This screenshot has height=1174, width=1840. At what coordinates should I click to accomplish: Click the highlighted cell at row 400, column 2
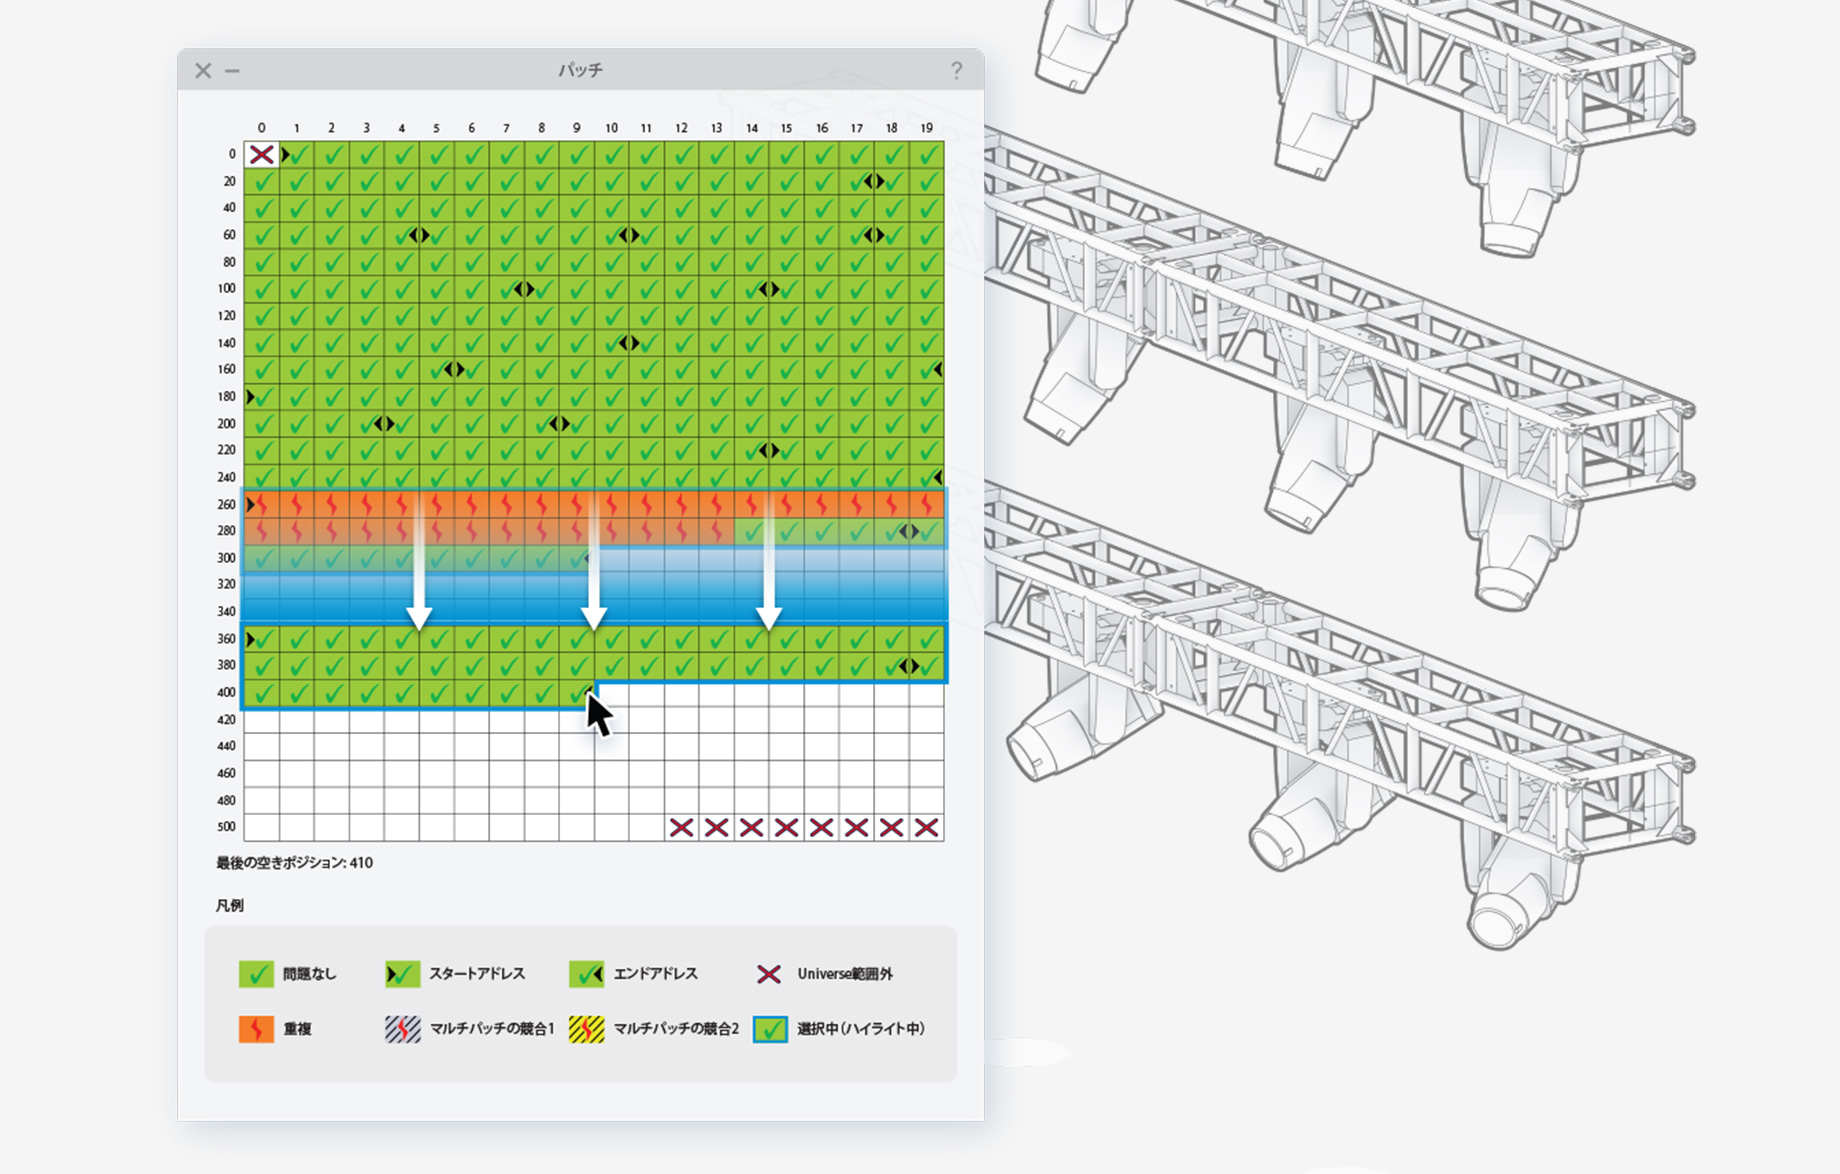tap(332, 693)
